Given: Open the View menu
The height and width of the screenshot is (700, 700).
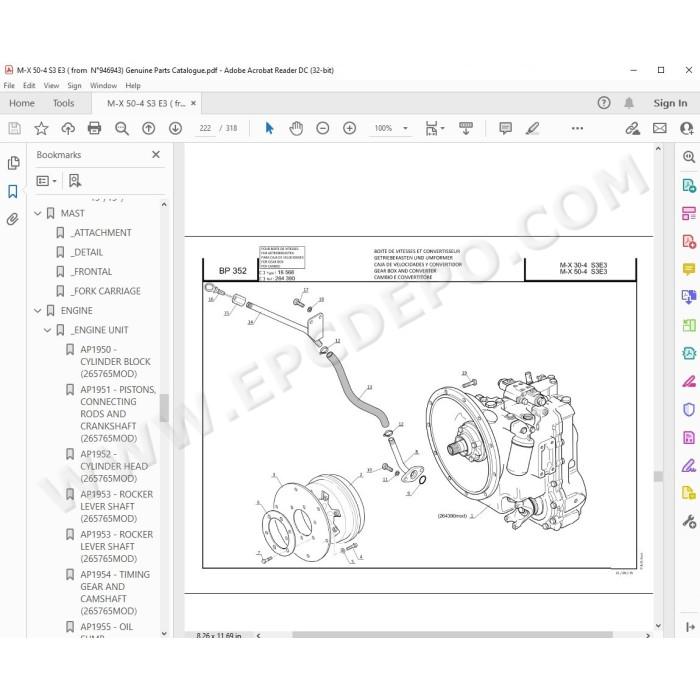Looking at the screenshot, I should 51,85.
